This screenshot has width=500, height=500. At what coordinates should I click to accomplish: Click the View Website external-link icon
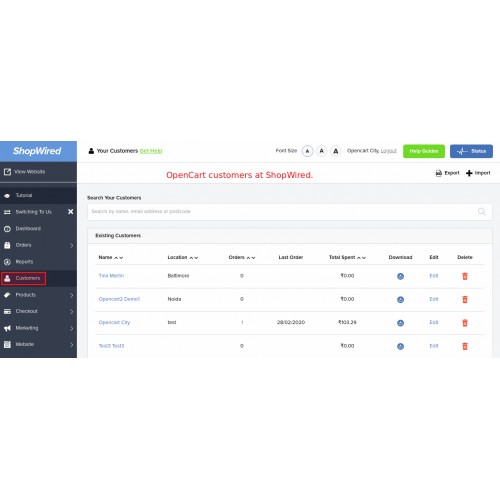[x=7, y=172]
